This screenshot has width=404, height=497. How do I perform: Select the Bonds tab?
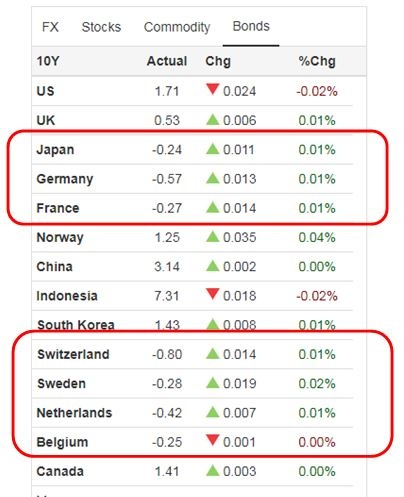[x=251, y=26]
